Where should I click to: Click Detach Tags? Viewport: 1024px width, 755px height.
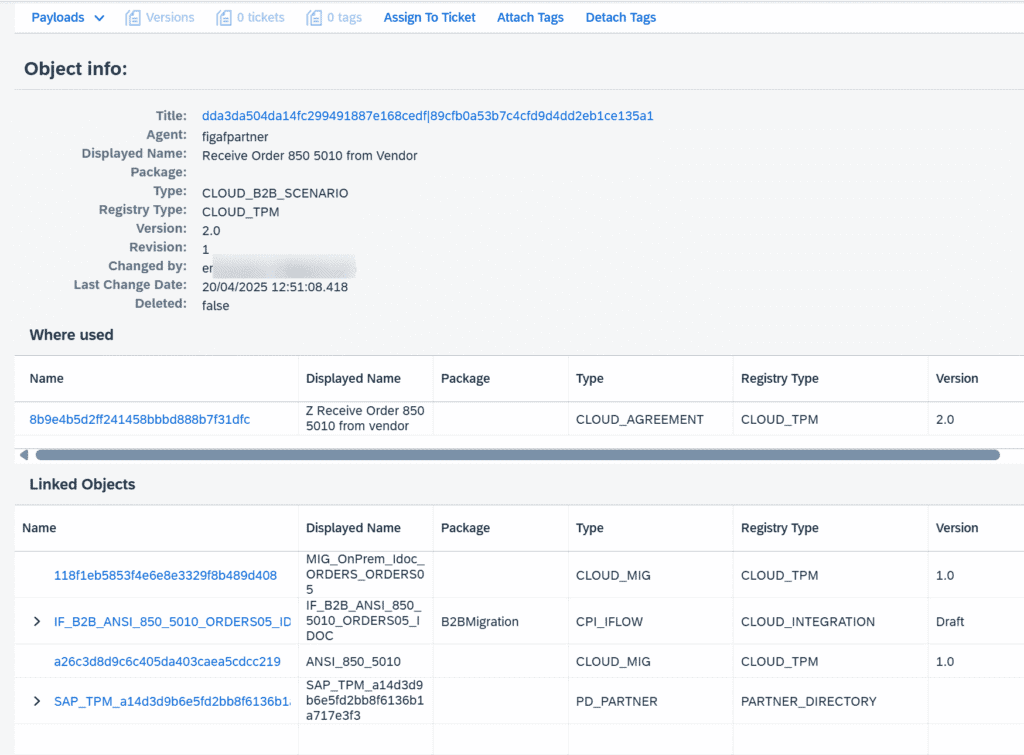pyautogui.click(x=620, y=18)
